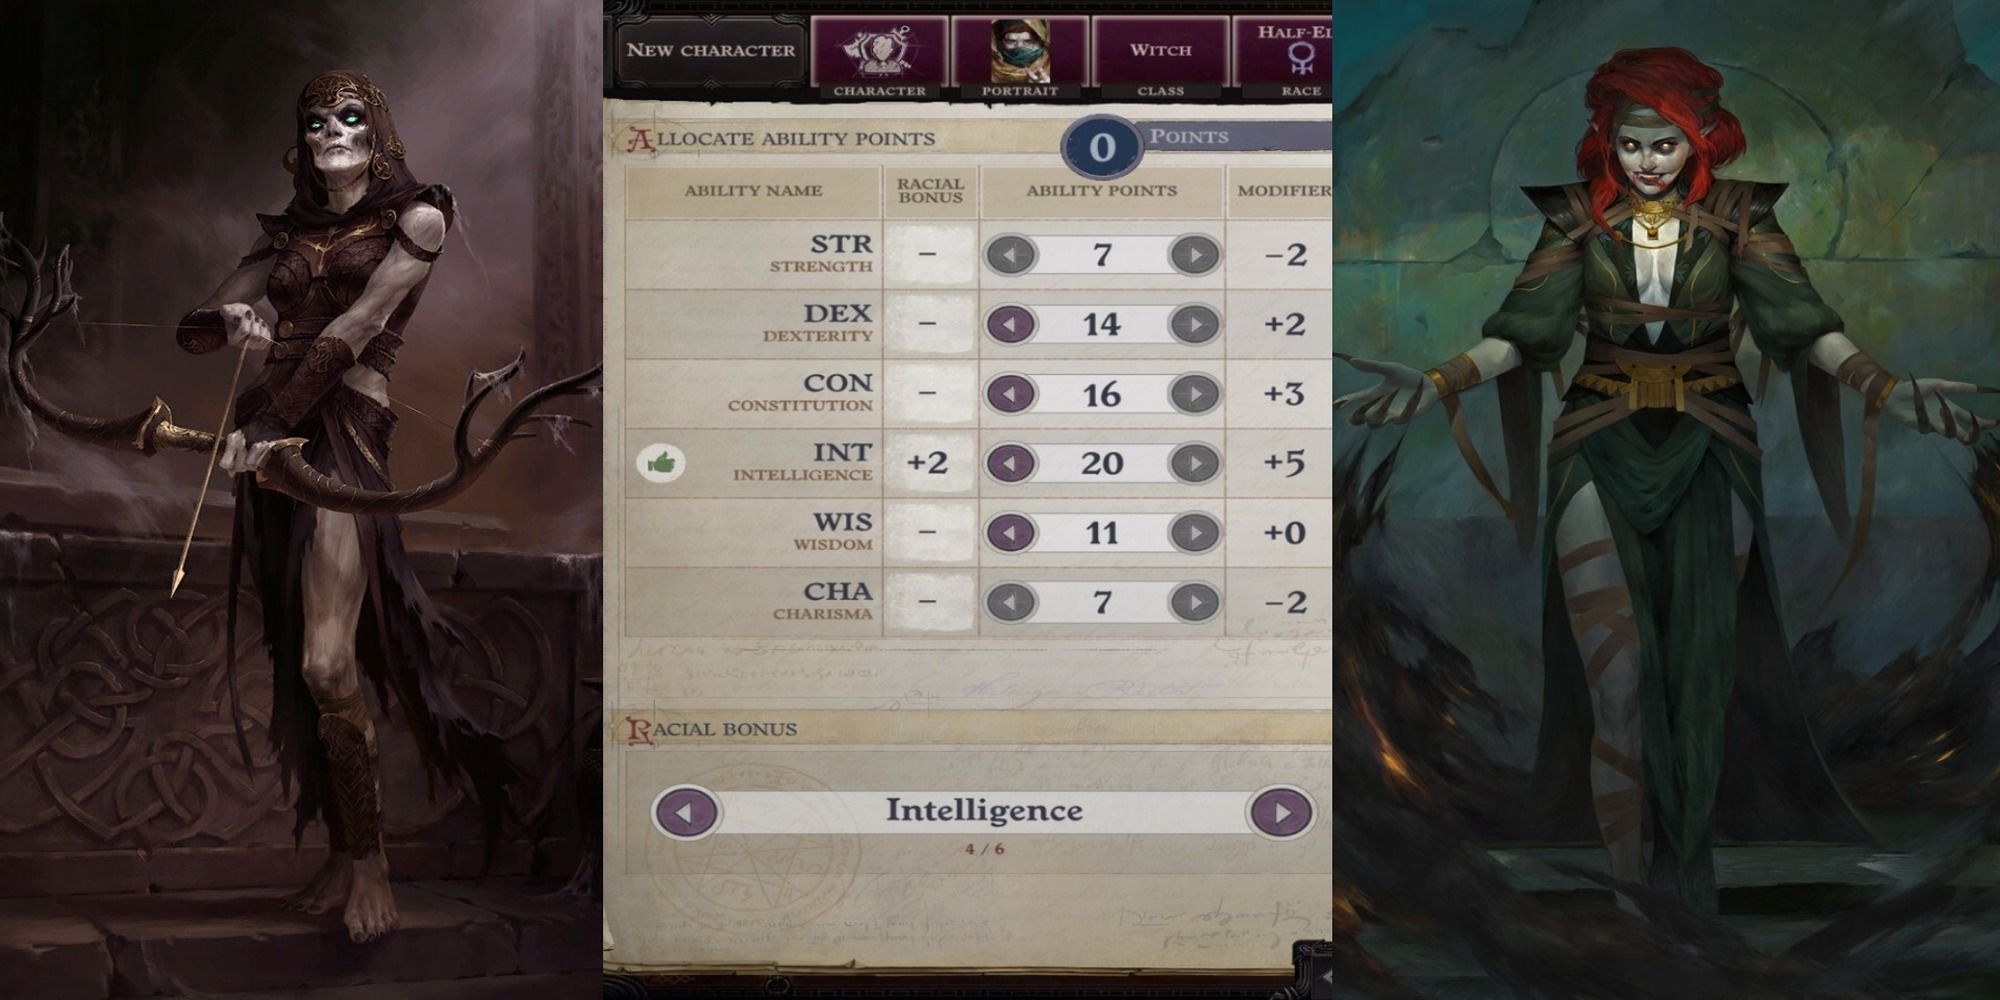
Task: Click the thumbs-up recommended icon beside INT
Action: click(660, 463)
